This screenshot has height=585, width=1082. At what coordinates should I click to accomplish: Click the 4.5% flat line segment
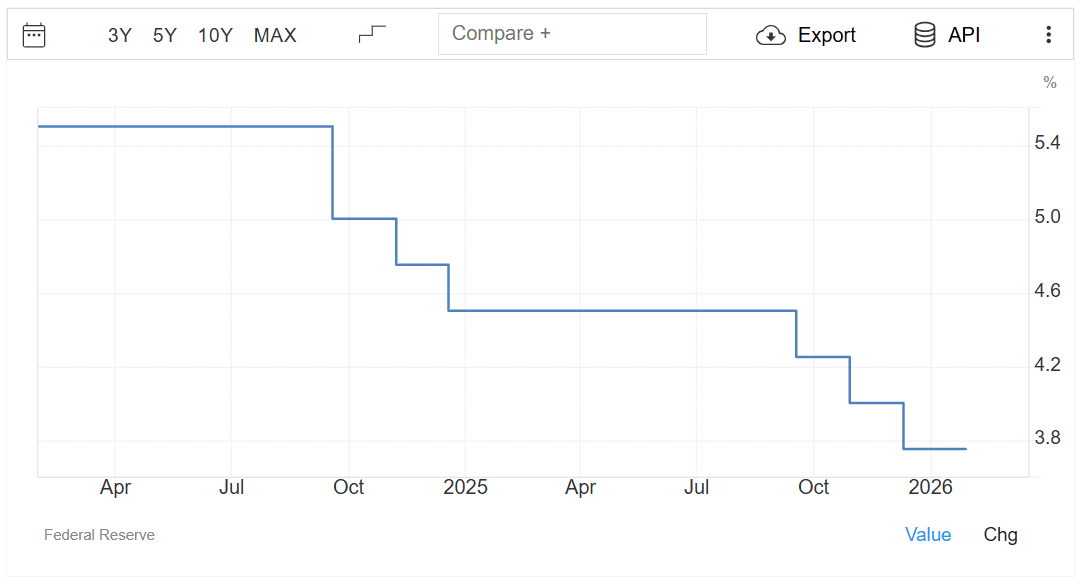[x=620, y=311]
